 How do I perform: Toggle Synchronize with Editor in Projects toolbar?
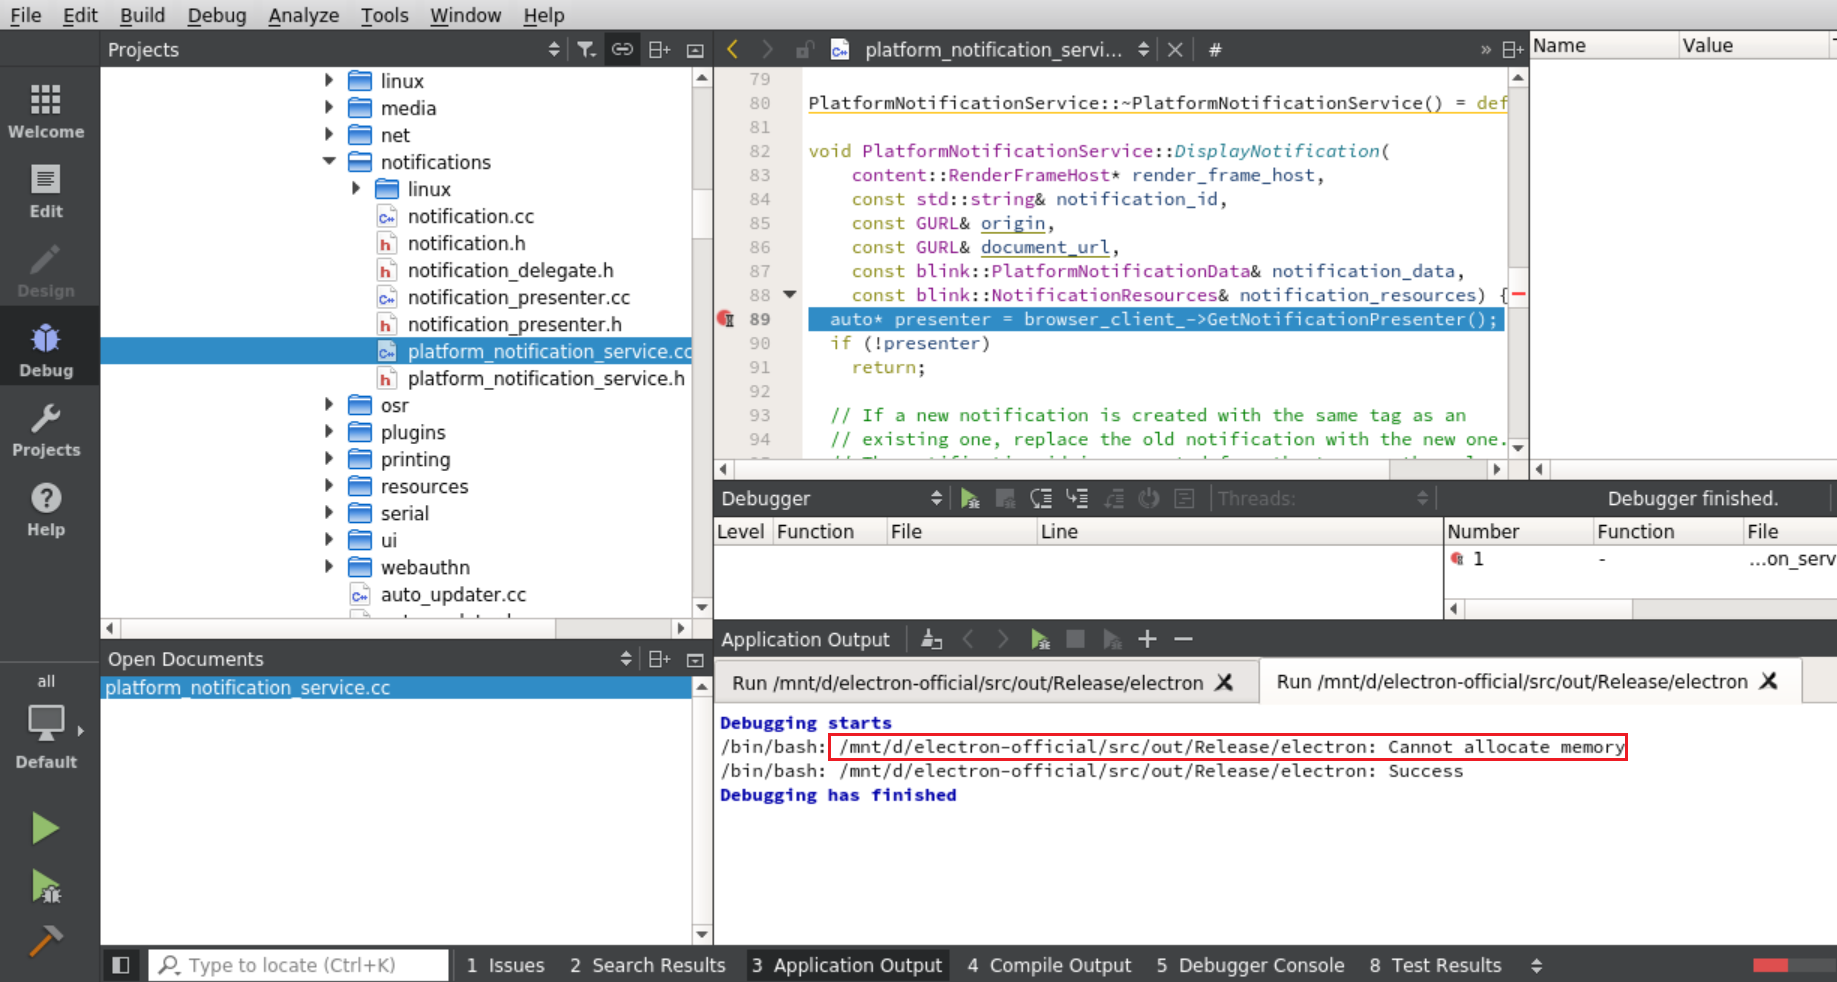click(622, 49)
